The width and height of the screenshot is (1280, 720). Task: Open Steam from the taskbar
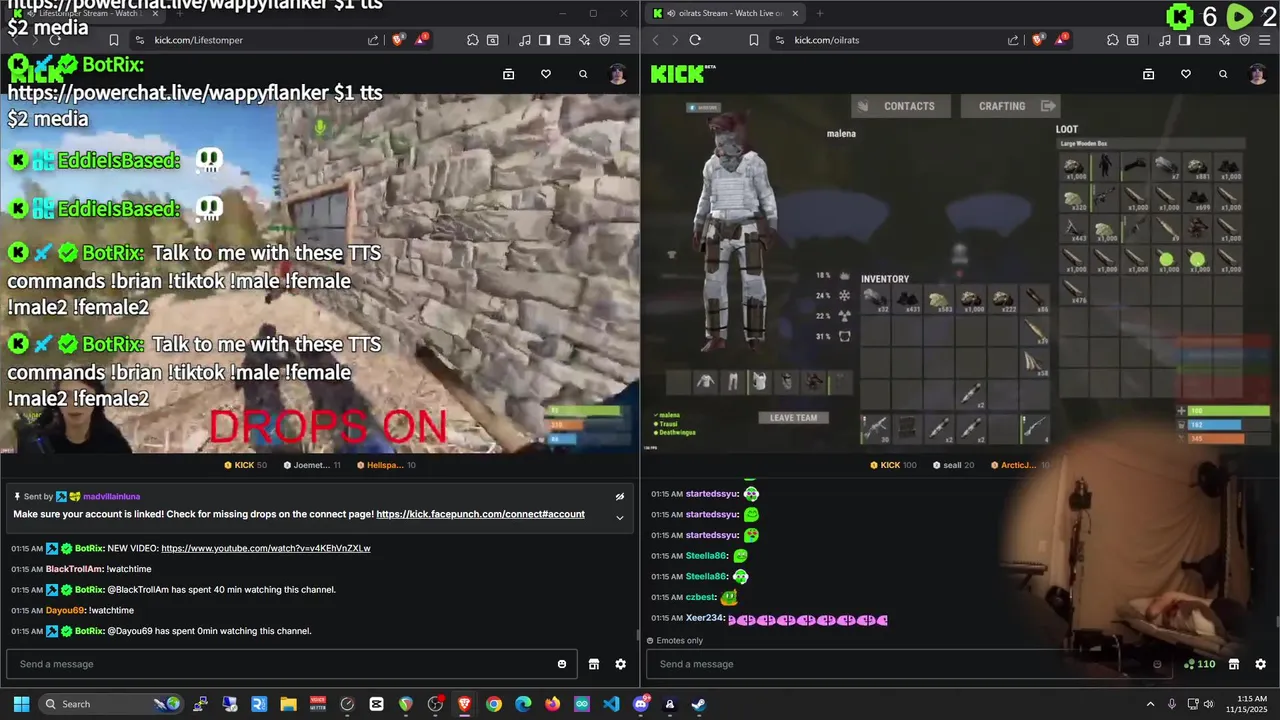pyautogui.click(x=699, y=704)
